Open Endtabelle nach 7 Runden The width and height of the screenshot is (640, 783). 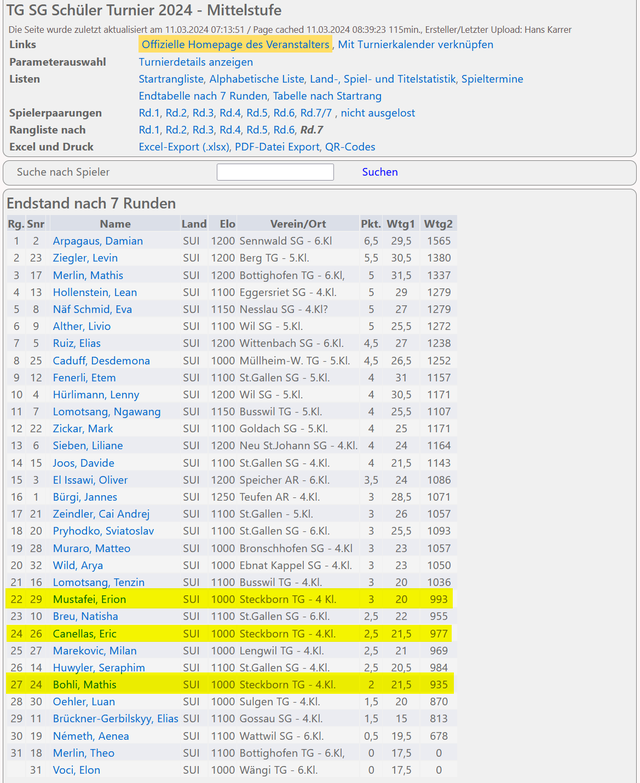tap(203, 96)
